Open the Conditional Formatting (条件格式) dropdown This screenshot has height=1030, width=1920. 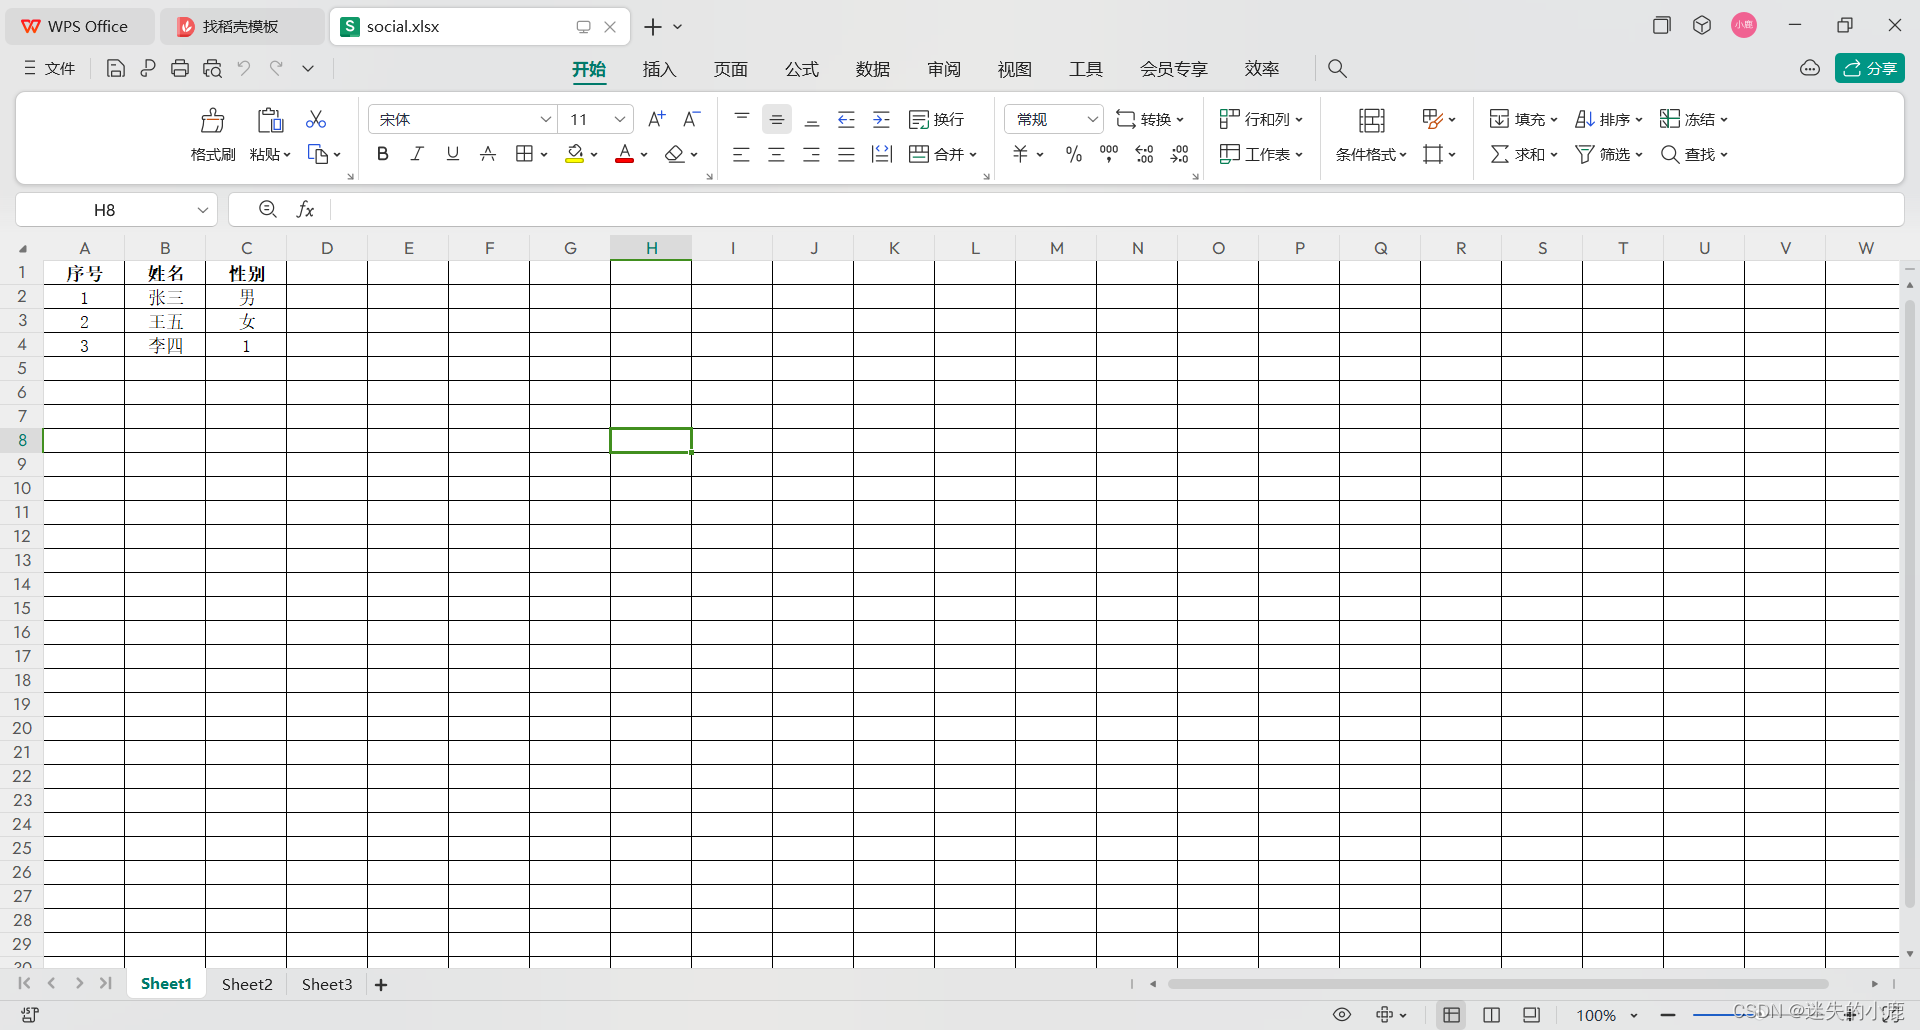click(x=1372, y=134)
